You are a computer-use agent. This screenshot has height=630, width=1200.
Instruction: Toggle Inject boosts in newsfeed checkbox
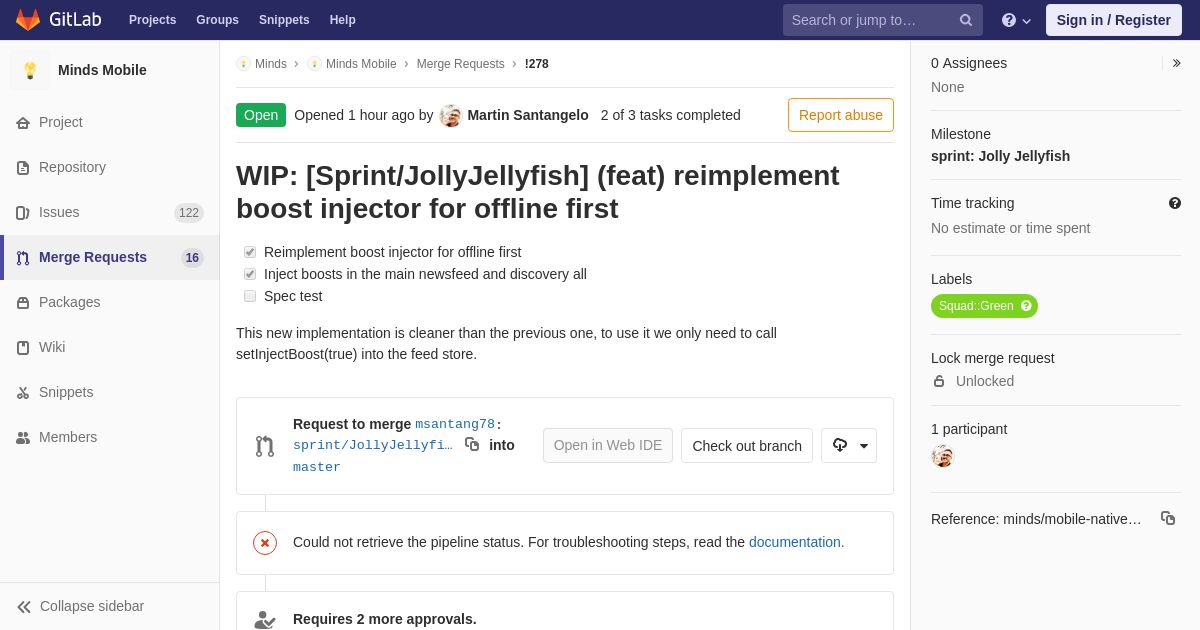coord(250,274)
